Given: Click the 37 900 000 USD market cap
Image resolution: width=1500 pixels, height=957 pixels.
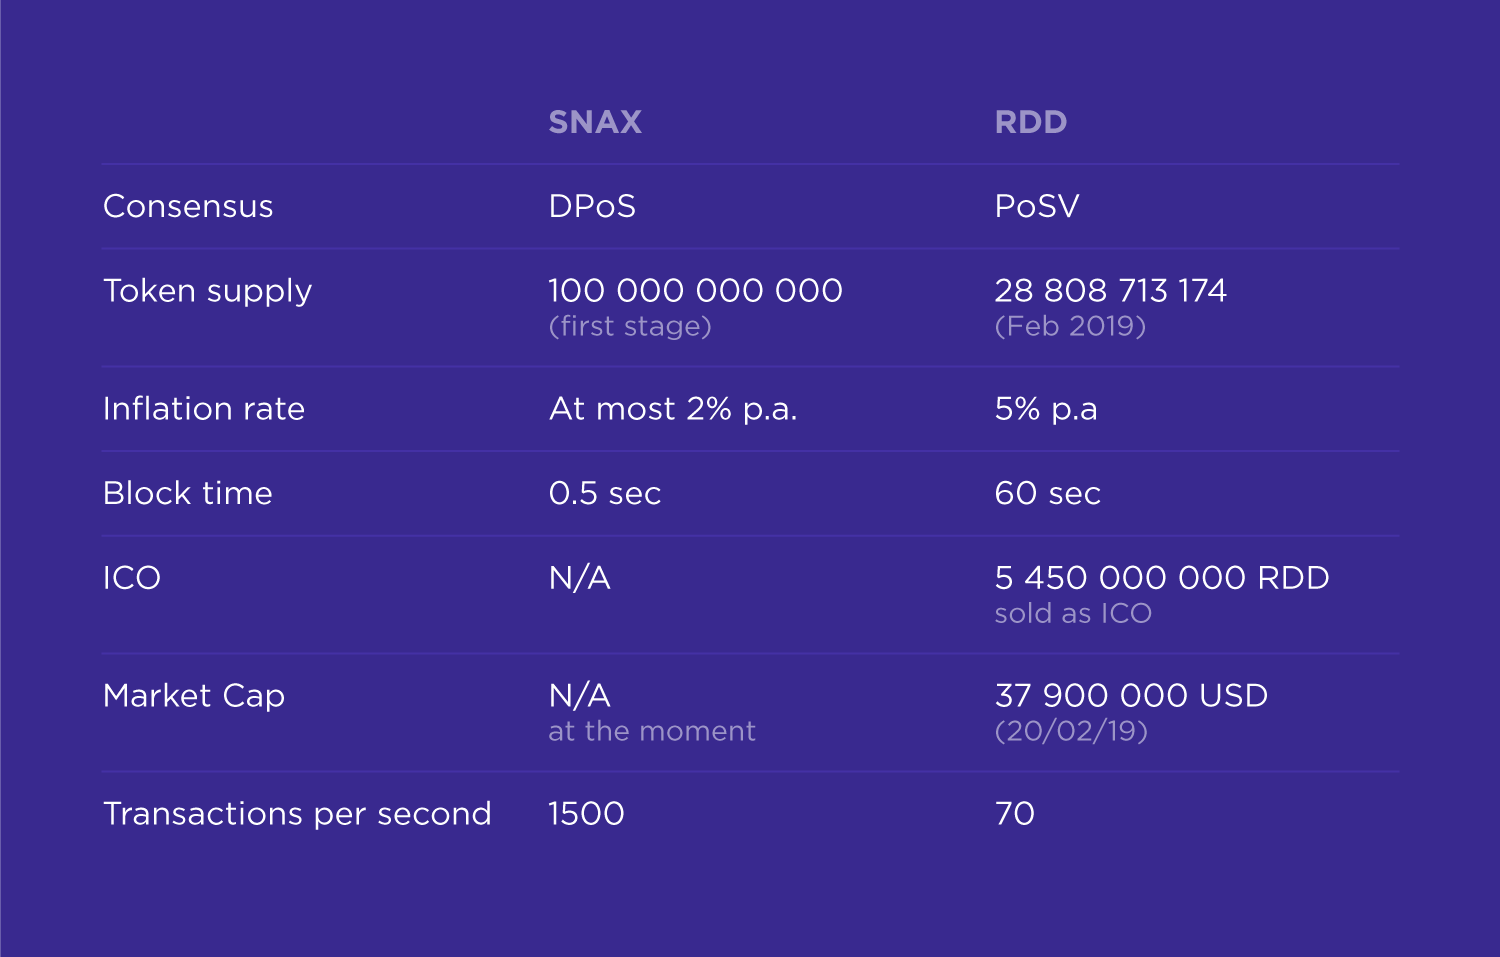Looking at the screenshot, I should pos(1131,696).
